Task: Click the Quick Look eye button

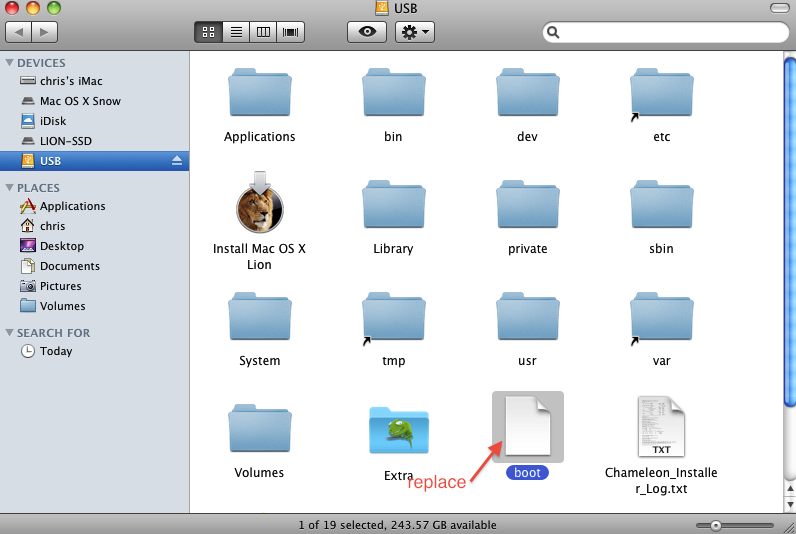Action: tap(367, 32)
